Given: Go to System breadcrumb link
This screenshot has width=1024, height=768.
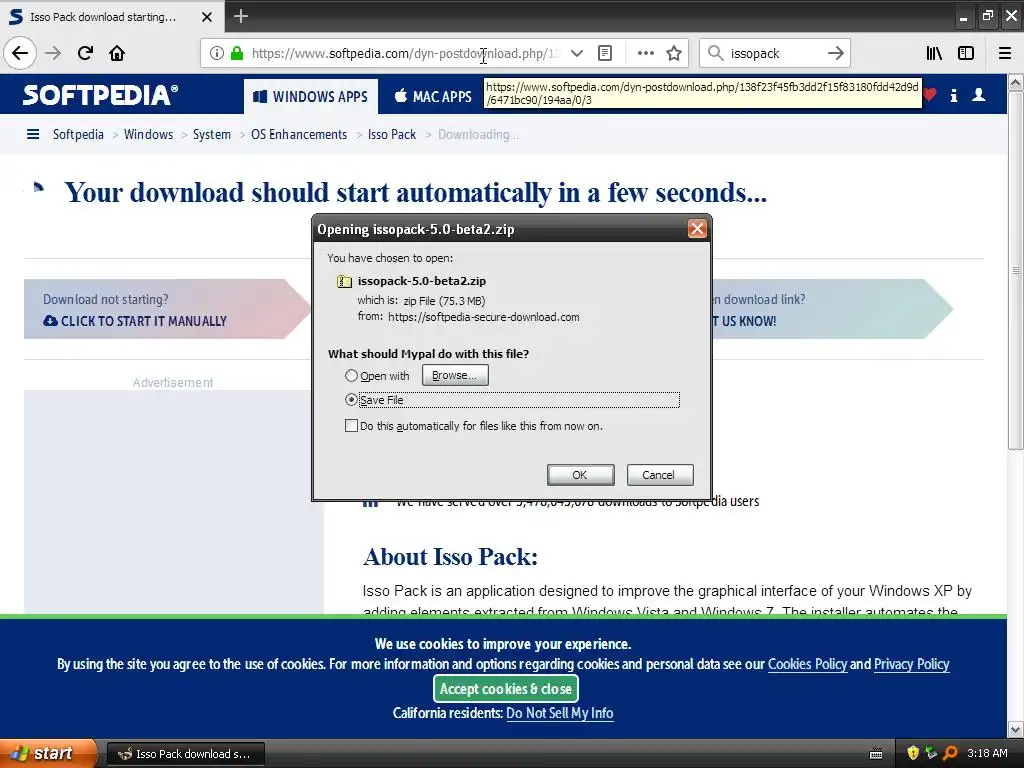Looking at the screenshot, I should point(212,135).
